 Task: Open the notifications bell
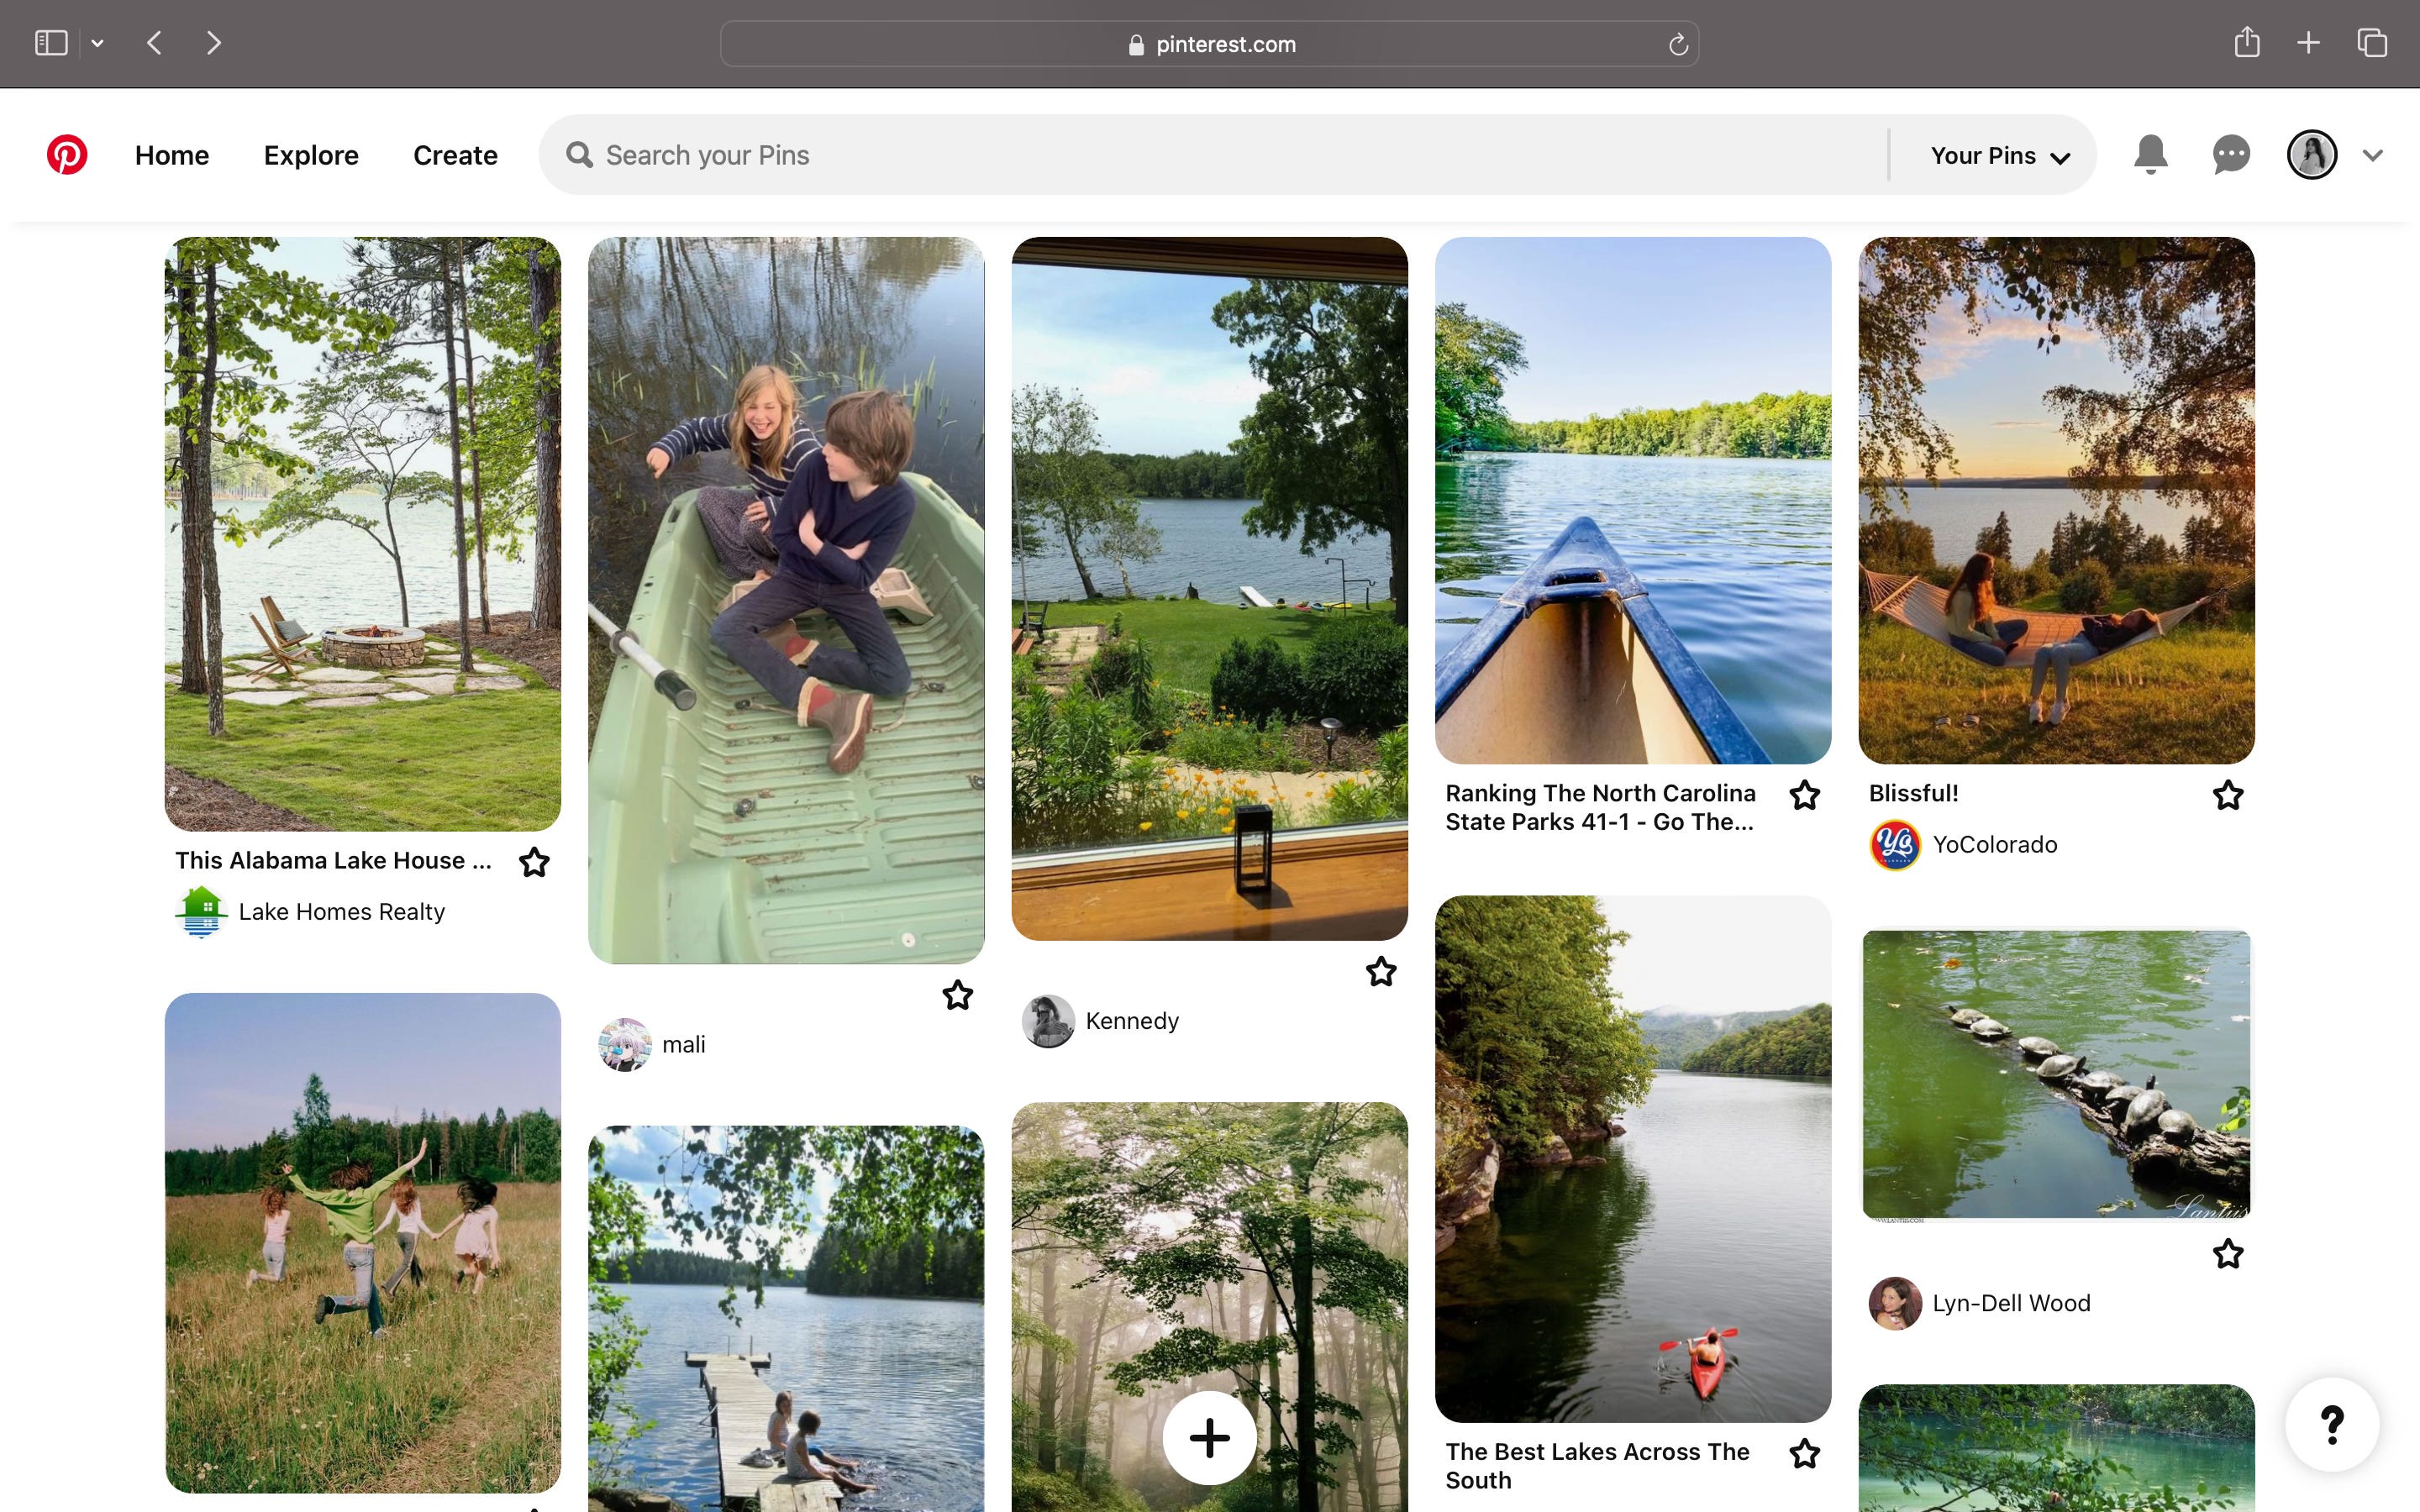pos(2150,155)
